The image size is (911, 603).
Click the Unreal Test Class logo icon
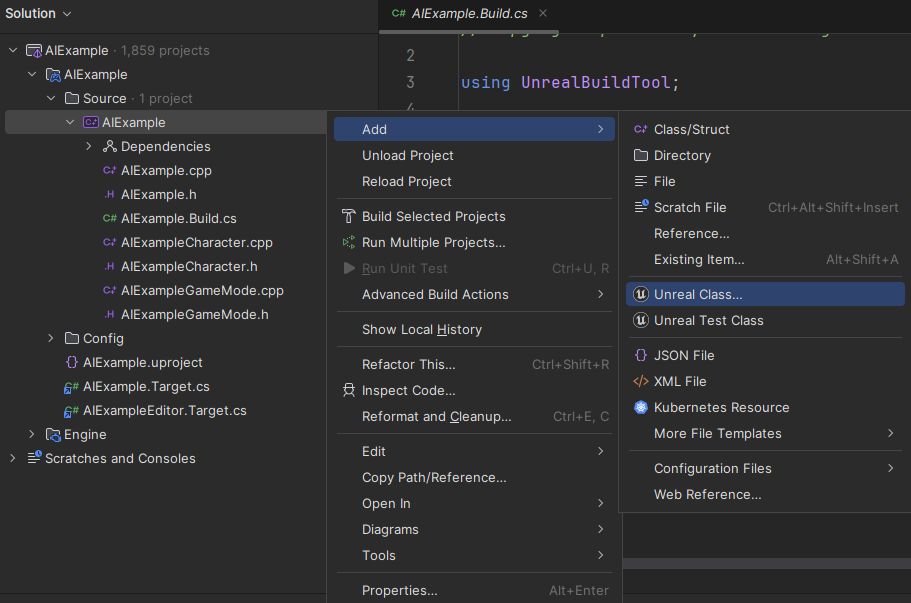641,320
